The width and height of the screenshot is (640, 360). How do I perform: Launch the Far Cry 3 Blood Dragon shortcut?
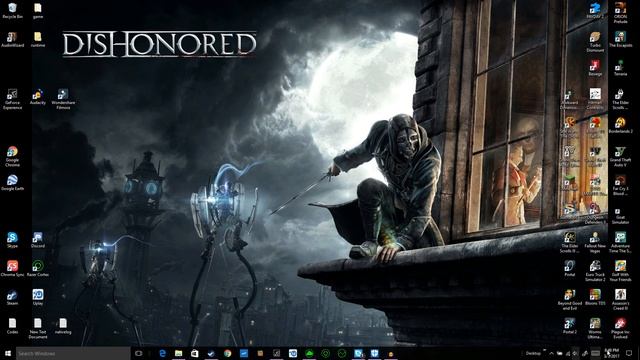(620, 185)
